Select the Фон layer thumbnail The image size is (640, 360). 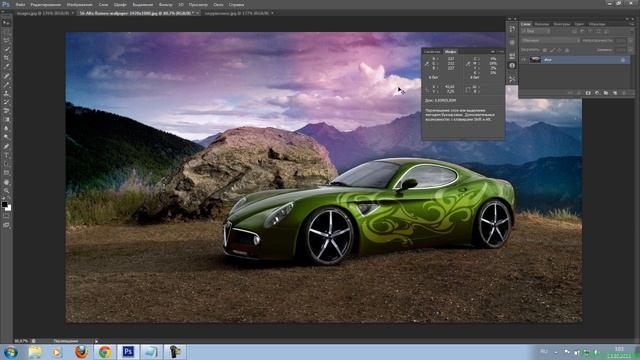tap(535, 60)
